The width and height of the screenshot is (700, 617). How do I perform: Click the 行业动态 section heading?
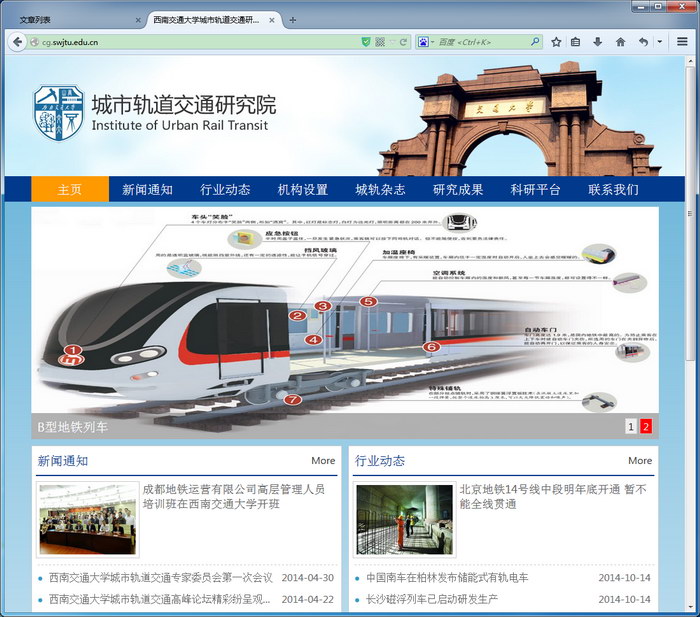[x=380, y=461]
